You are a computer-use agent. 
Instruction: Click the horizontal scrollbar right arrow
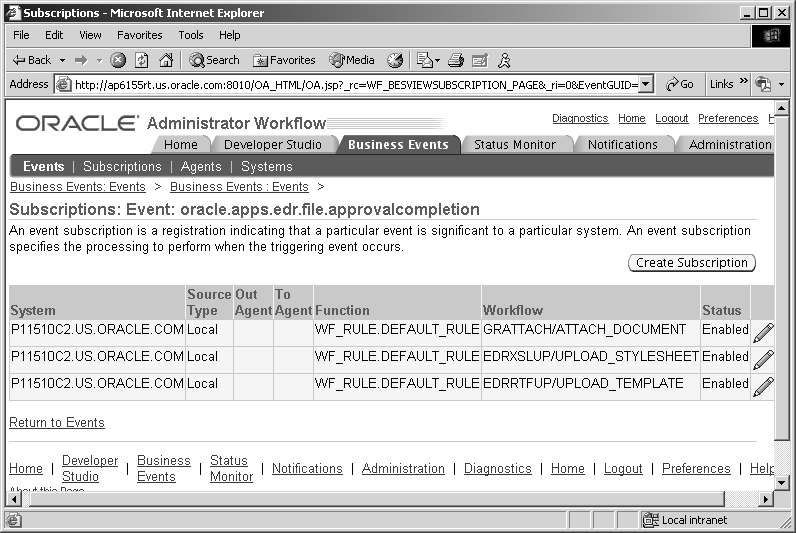coord(767,499)
